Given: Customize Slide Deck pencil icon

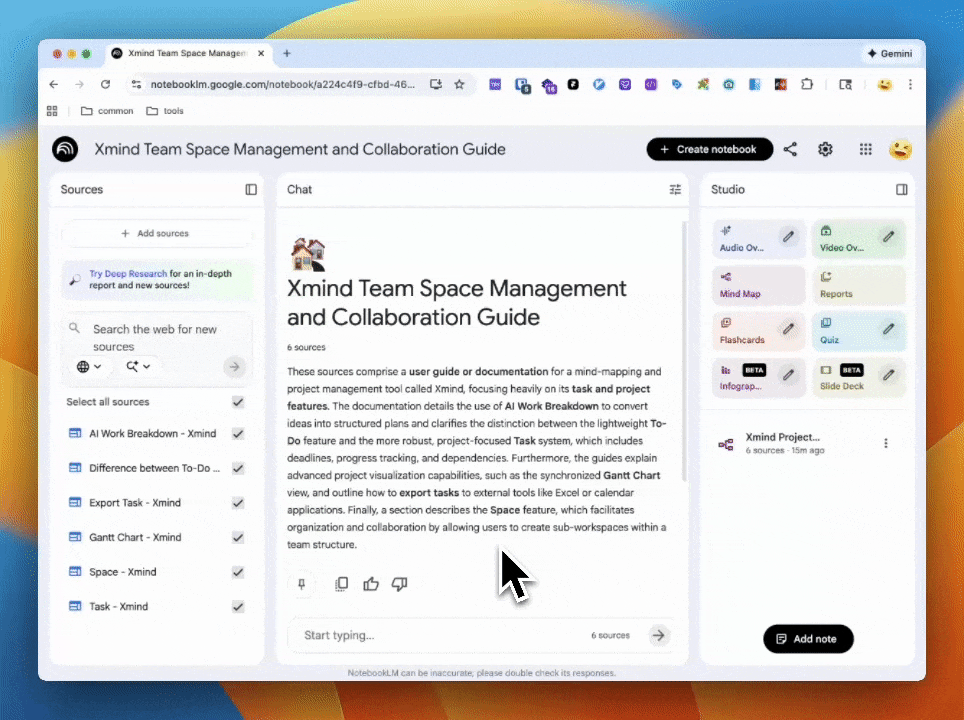Looking at the screenshot, I should 888,375.
